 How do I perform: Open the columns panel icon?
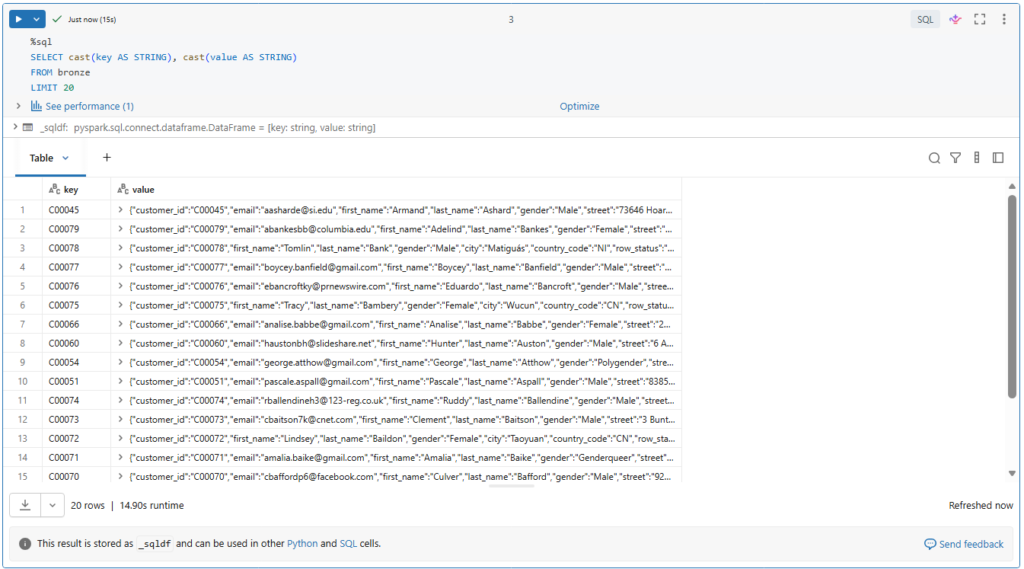click(977, 158)
